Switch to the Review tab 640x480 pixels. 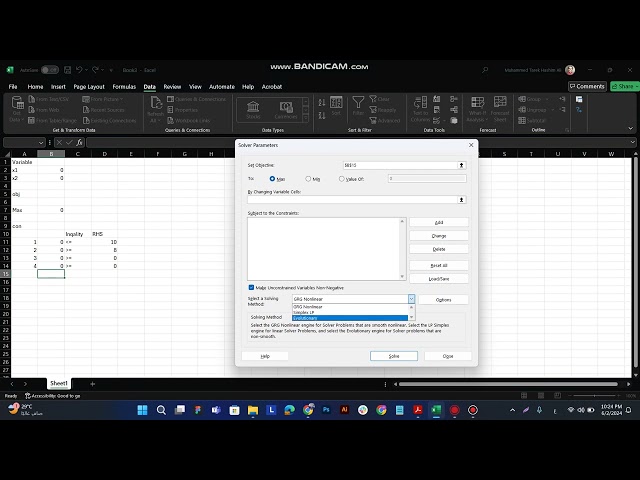pos(172,87)
